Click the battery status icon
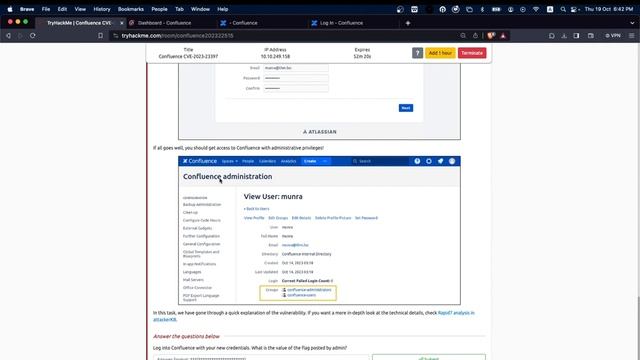640x360 pixels. tap(496, 9)
